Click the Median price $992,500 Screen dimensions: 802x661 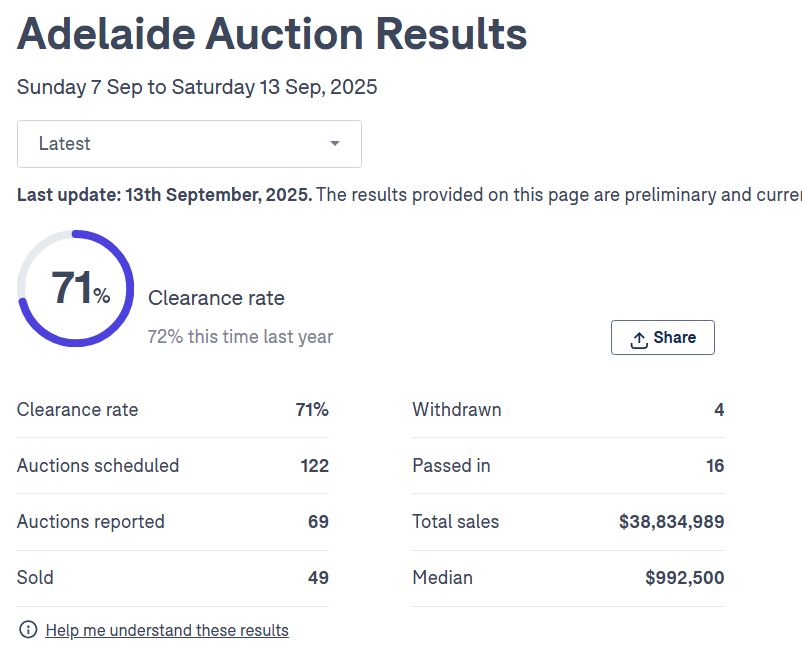tap(685, 578)
